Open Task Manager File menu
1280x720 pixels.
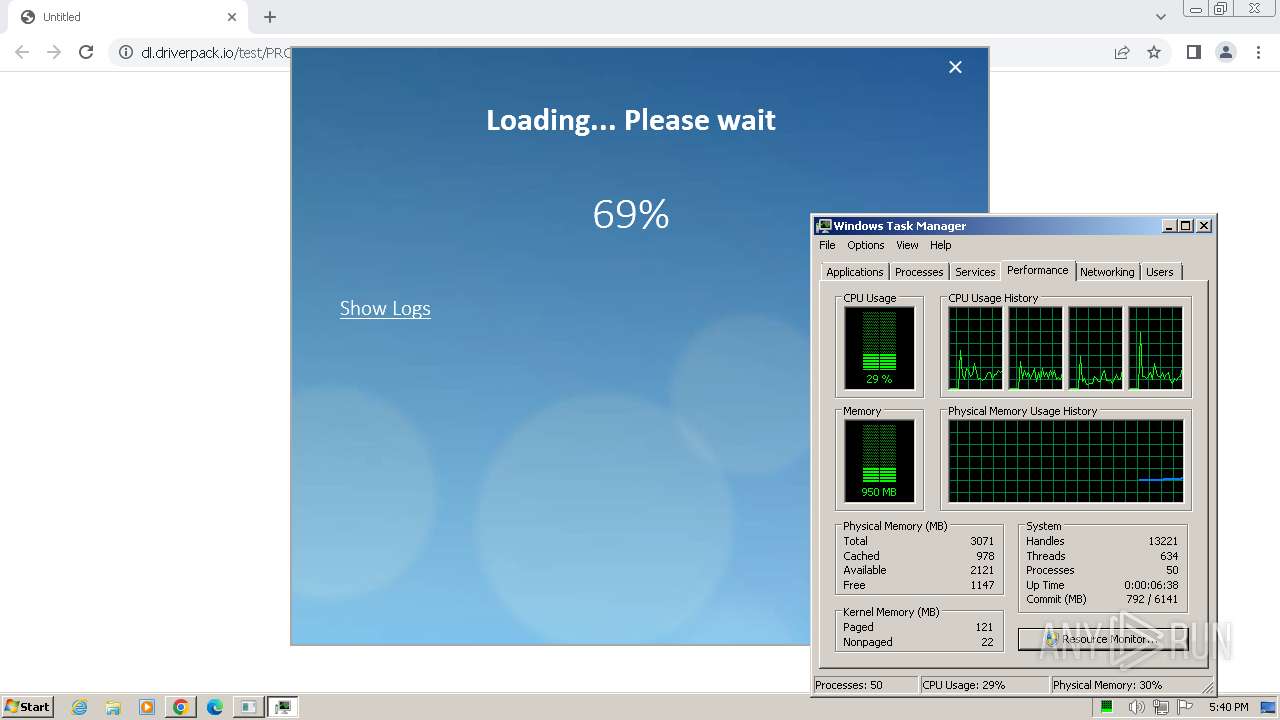(x=827, y=245)
